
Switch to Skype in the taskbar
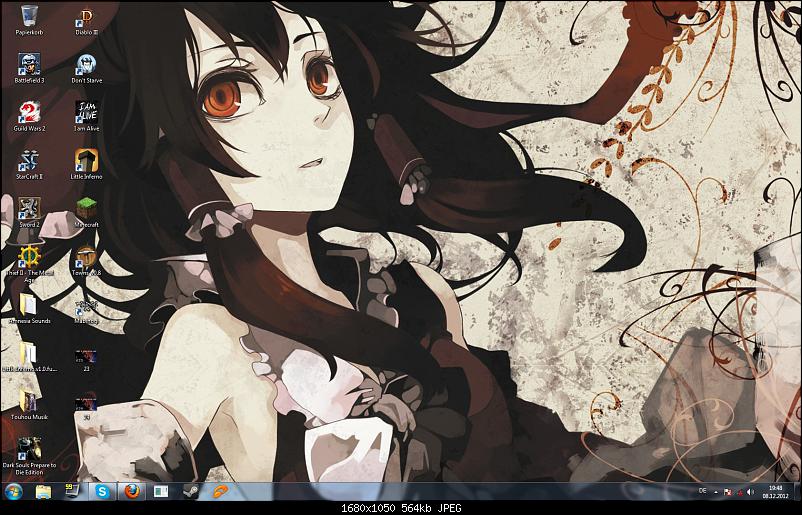point(102,492)
